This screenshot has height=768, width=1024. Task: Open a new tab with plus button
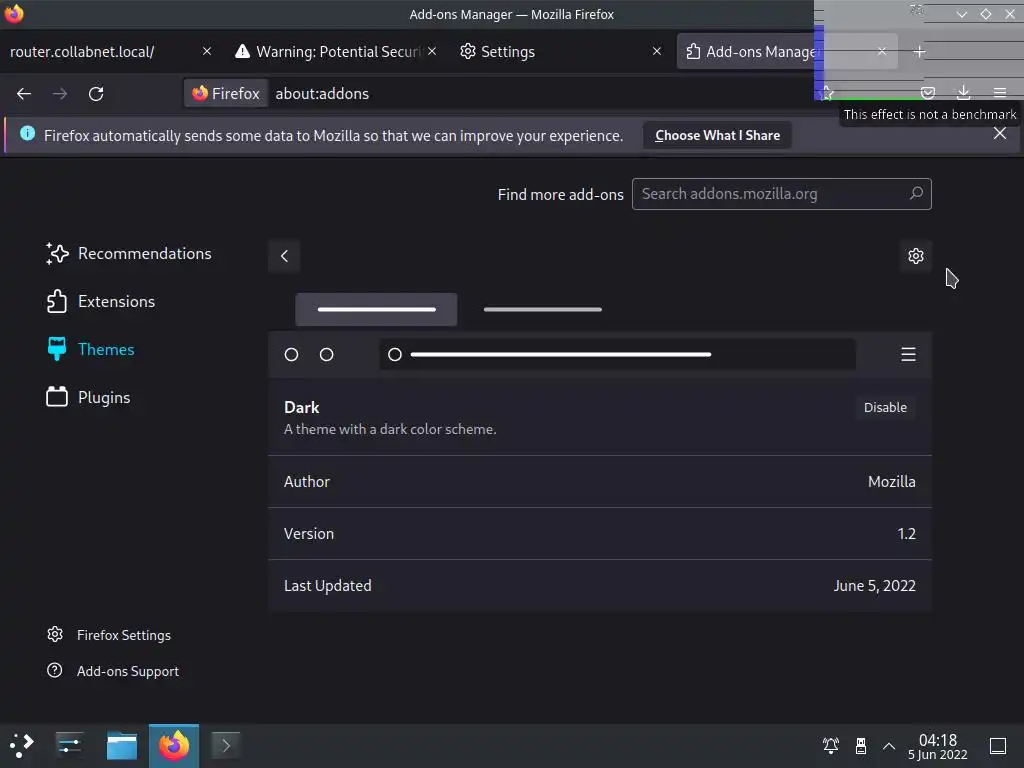point(920,51)
